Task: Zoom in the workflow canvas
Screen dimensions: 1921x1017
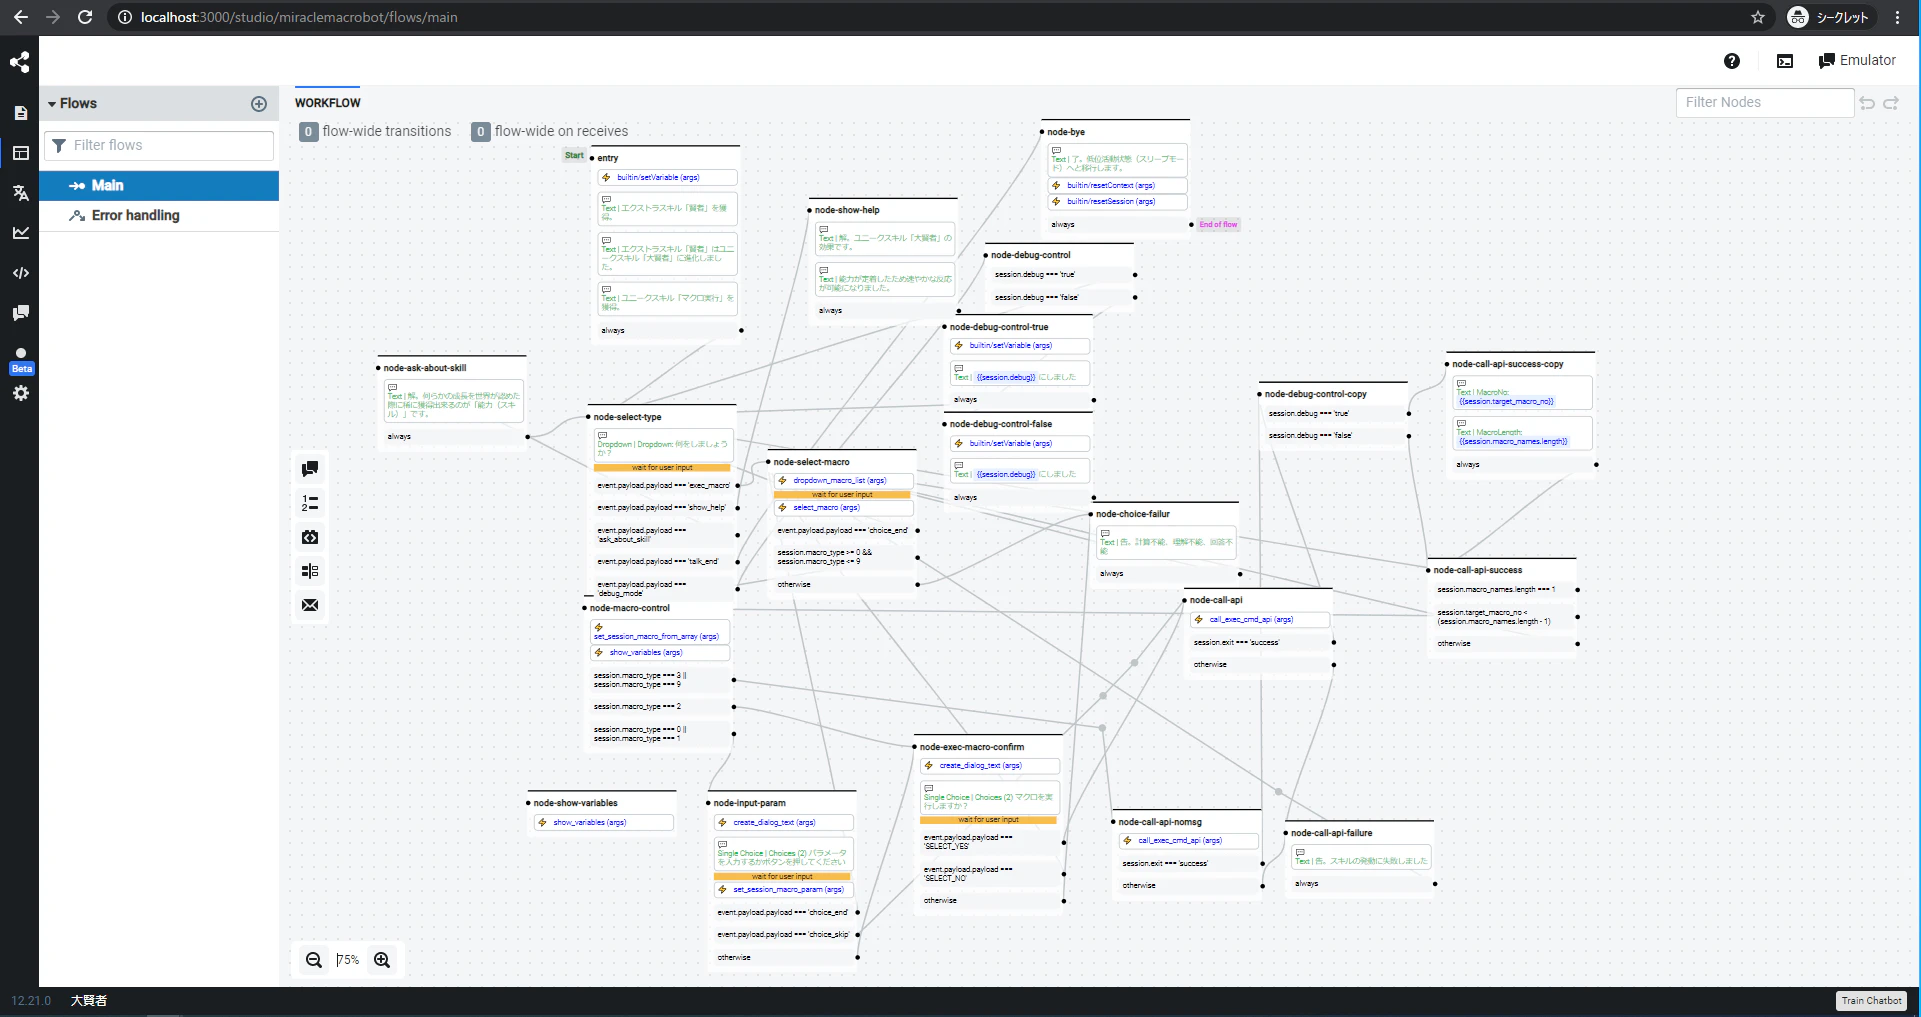Action: point(382,960)
